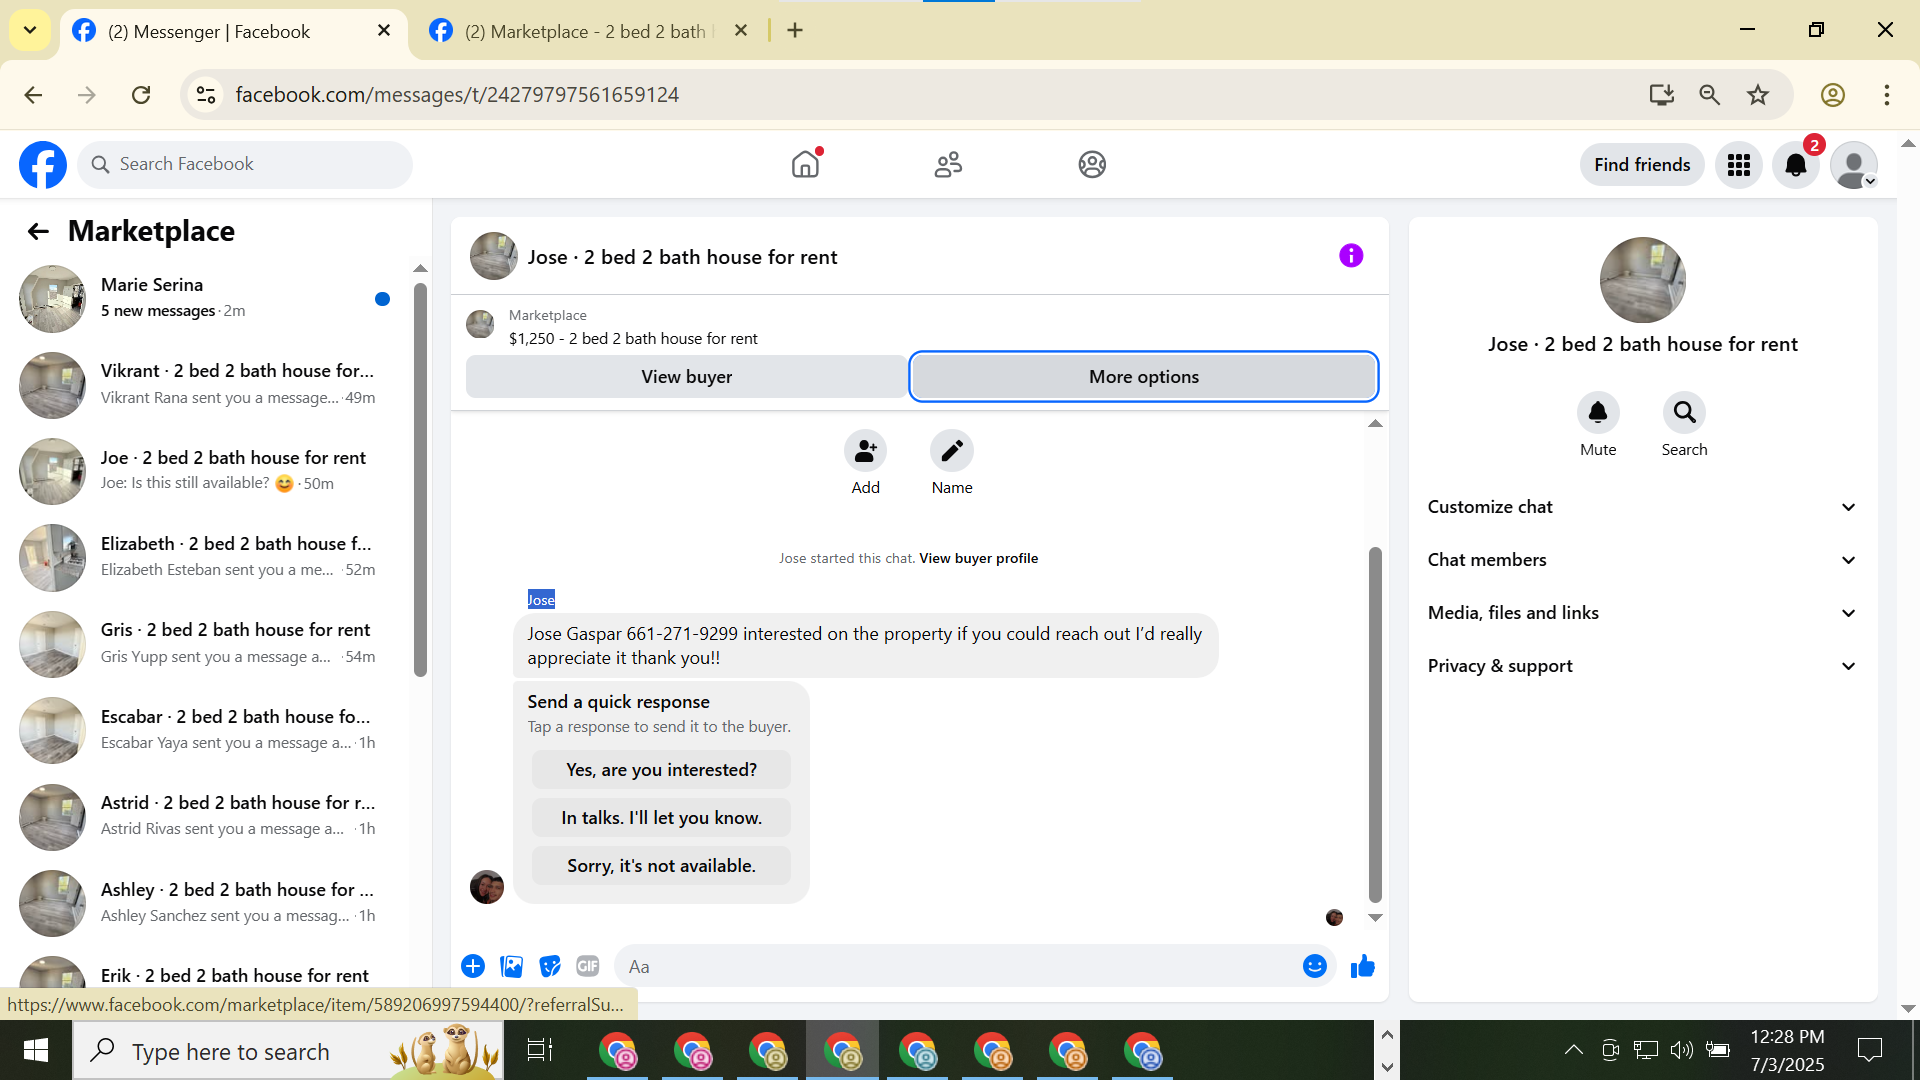This screenshot has width=1920, height=1080.
Task: Expand Privacy & support section
Action: tap(1641, 666)
